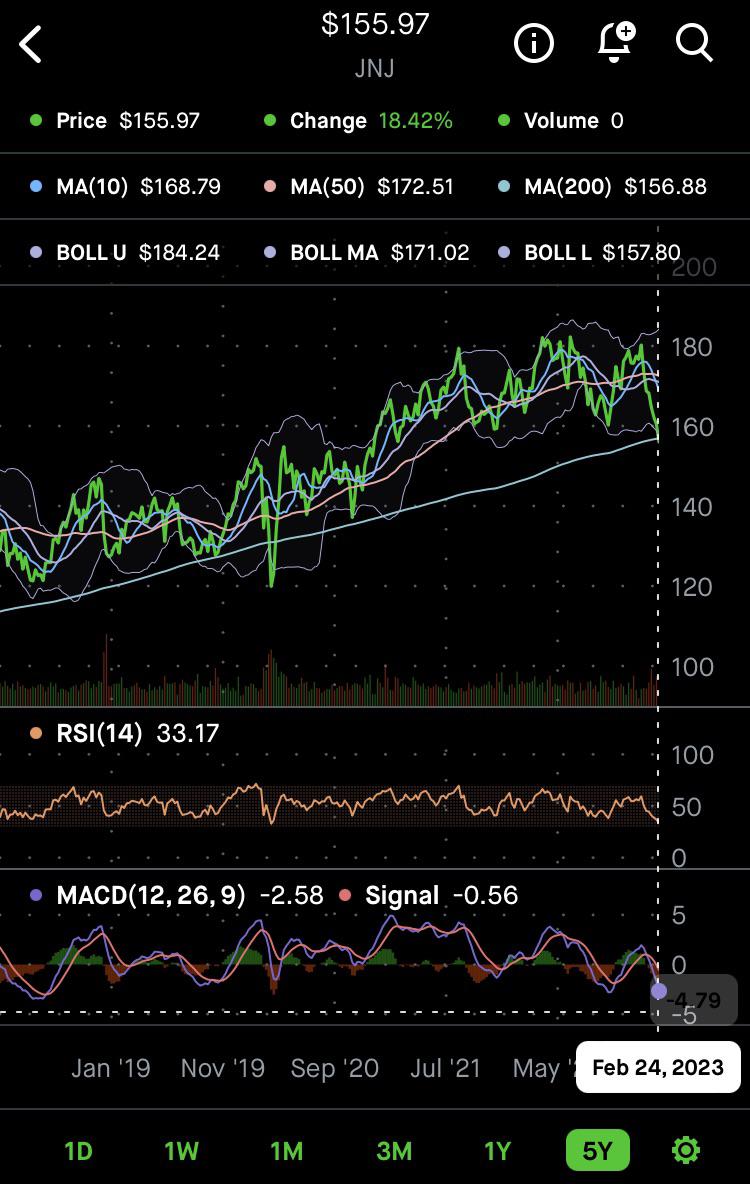Switch to the 1Y timeframe
This screenshot has width=750, height=1184.
coord(498,1151)
